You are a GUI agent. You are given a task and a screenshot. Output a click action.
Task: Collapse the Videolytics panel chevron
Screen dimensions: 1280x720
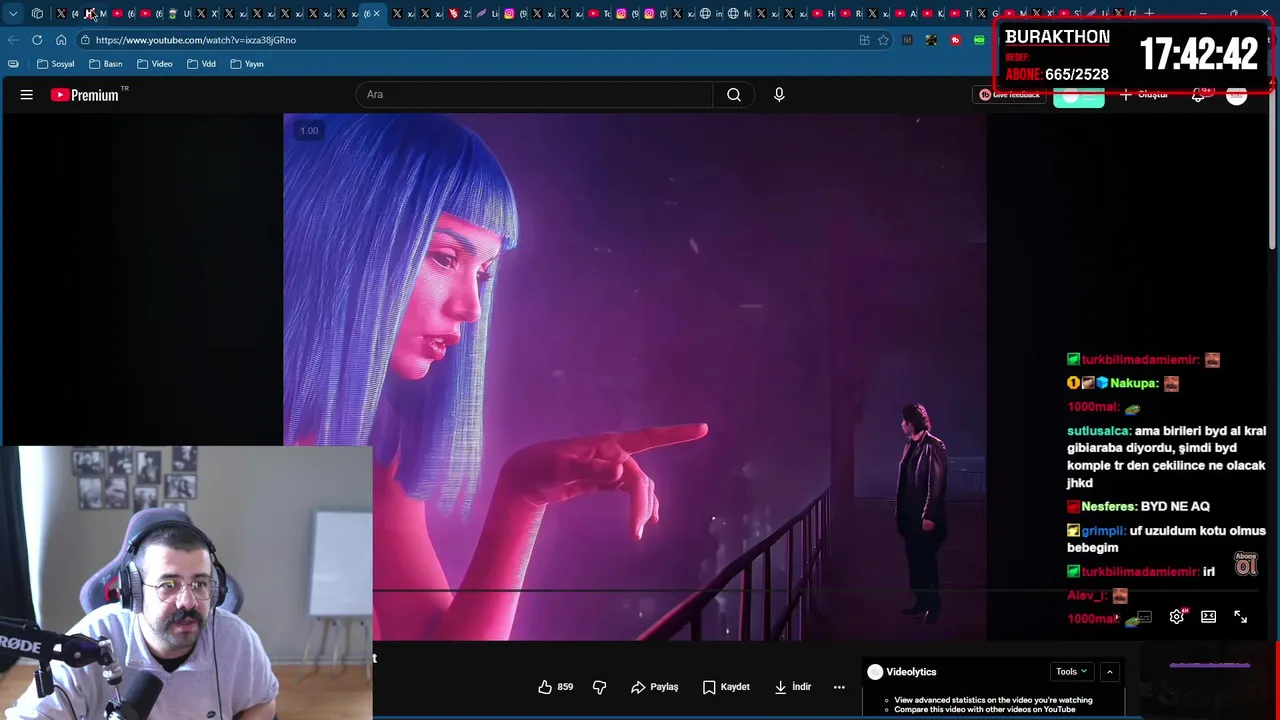tap(1109, 672)
